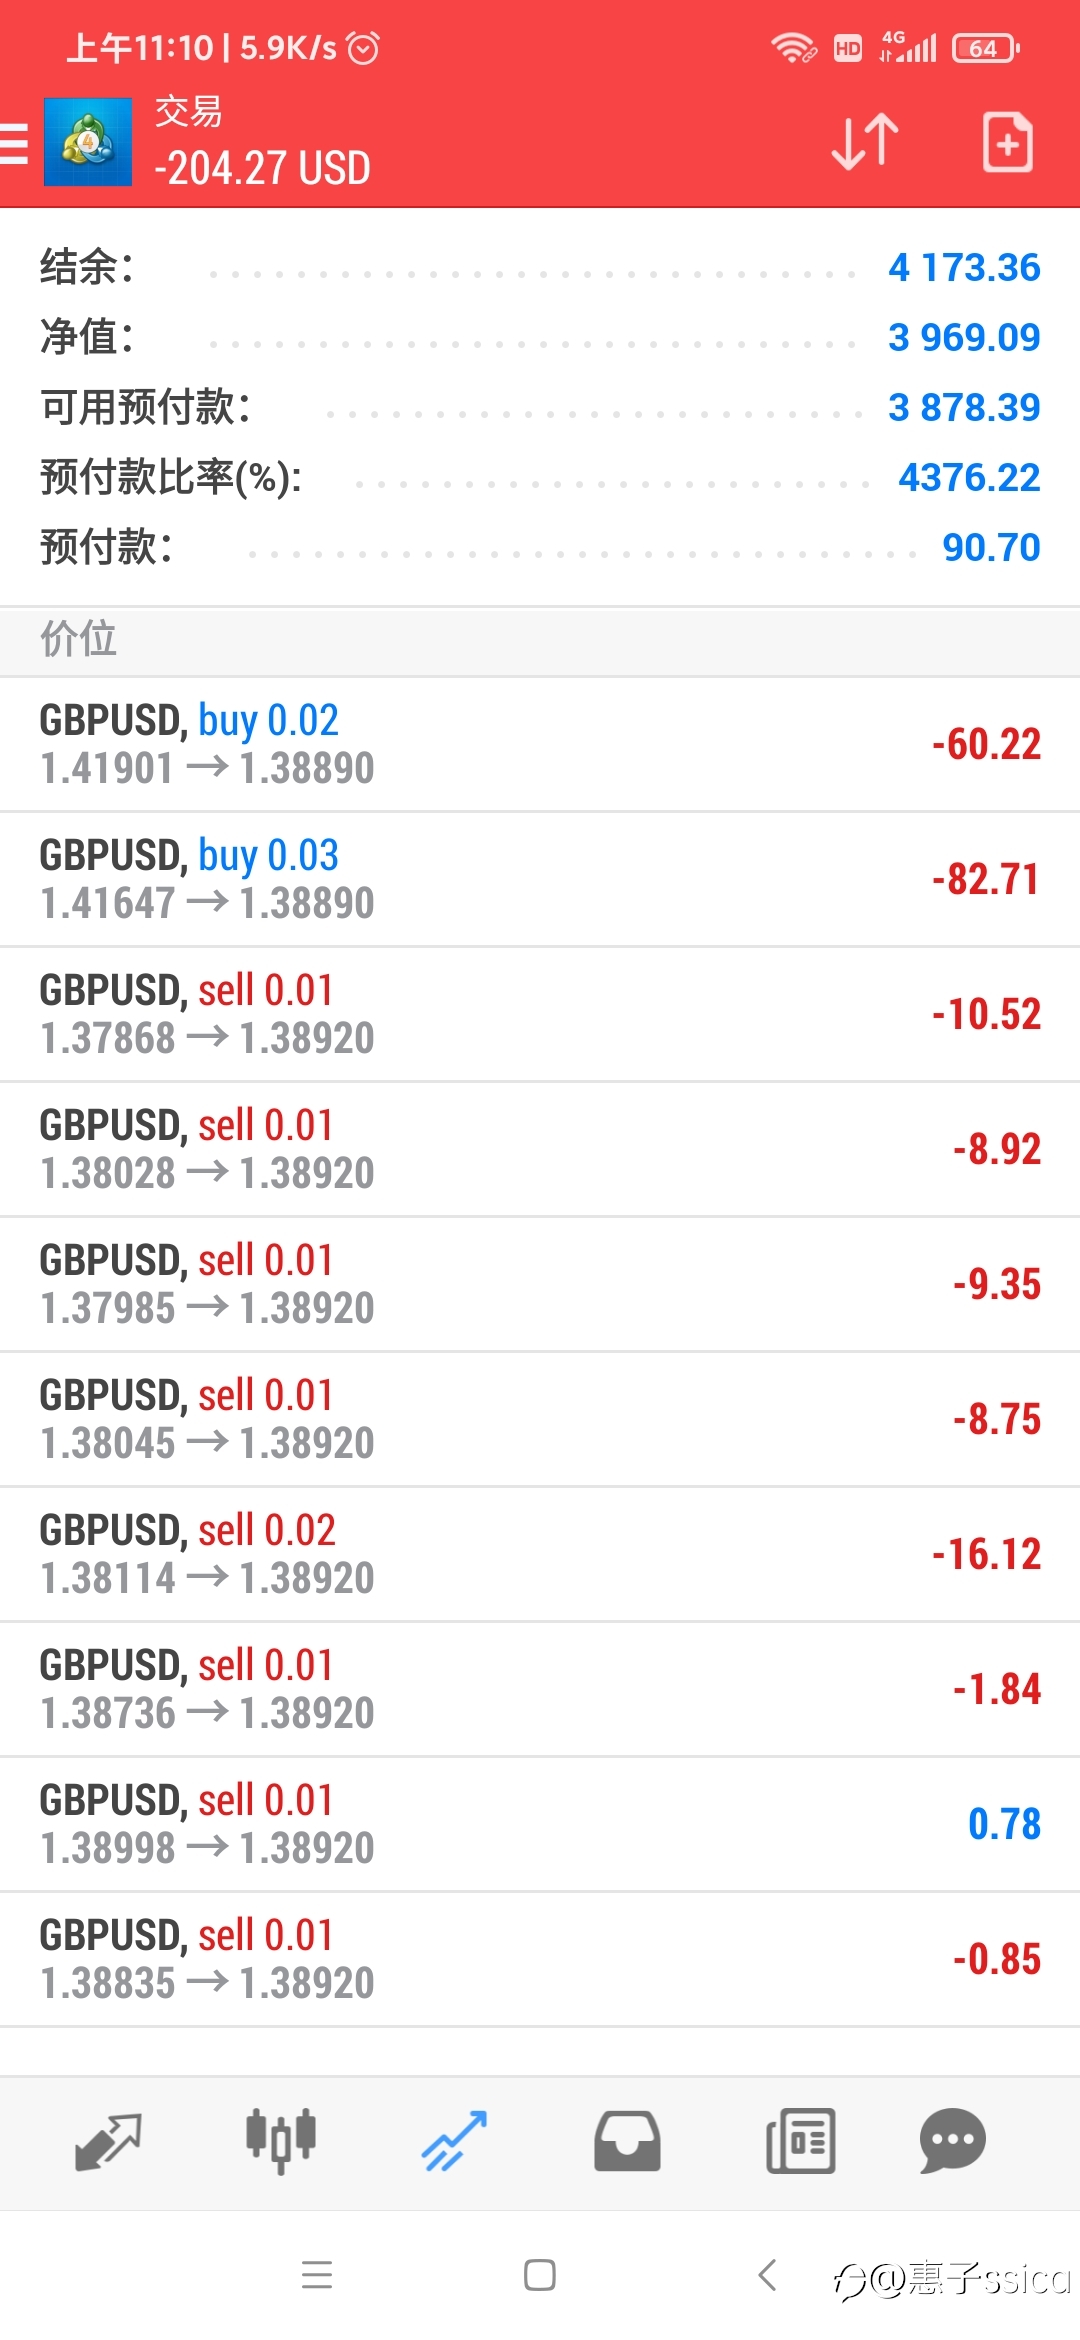The height and width of the screenshot is (2340, 1080).
Task: Tap the Android home square button
Action: pyautogui.click(x=540, y=2275)
